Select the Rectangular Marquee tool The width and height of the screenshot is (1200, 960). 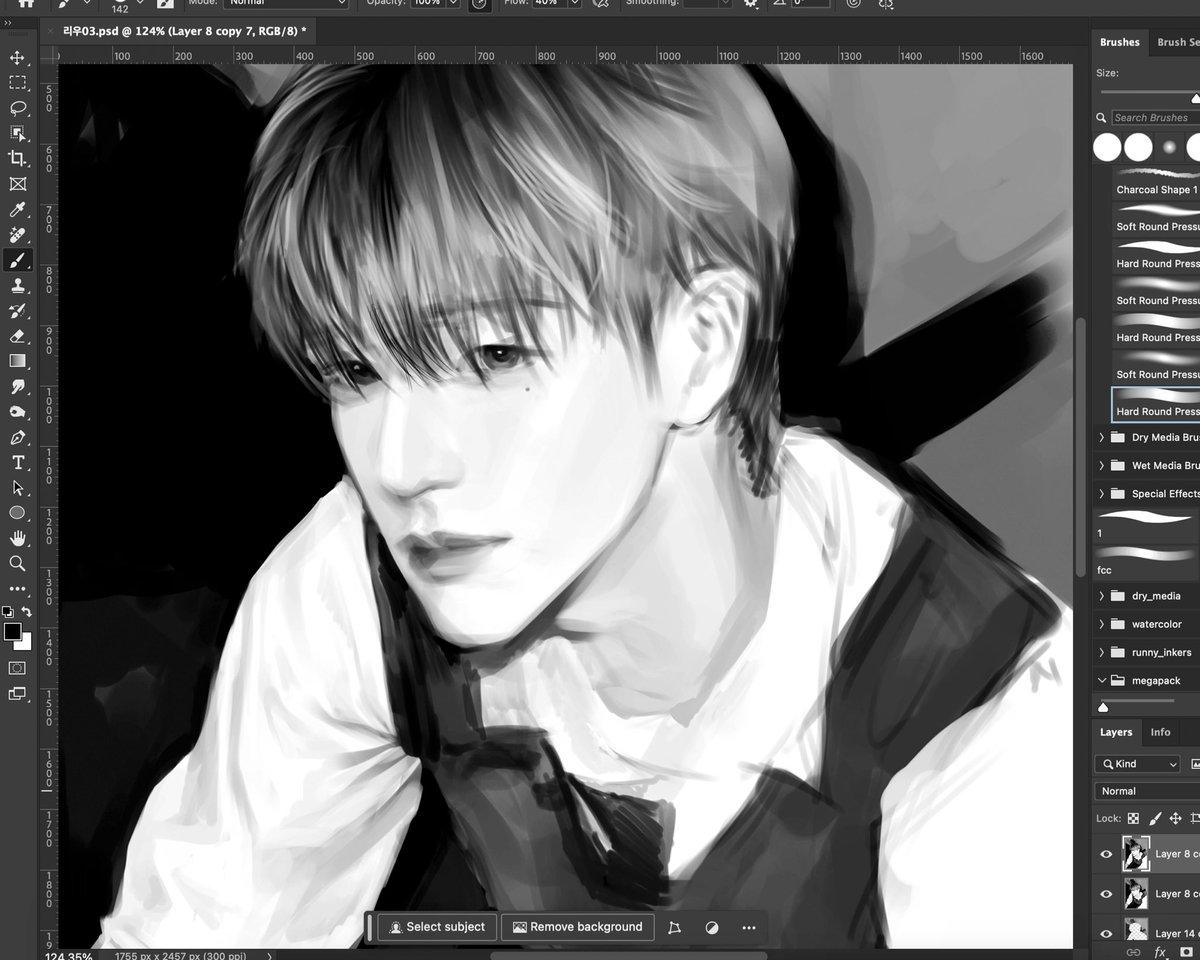coord(17,82)
